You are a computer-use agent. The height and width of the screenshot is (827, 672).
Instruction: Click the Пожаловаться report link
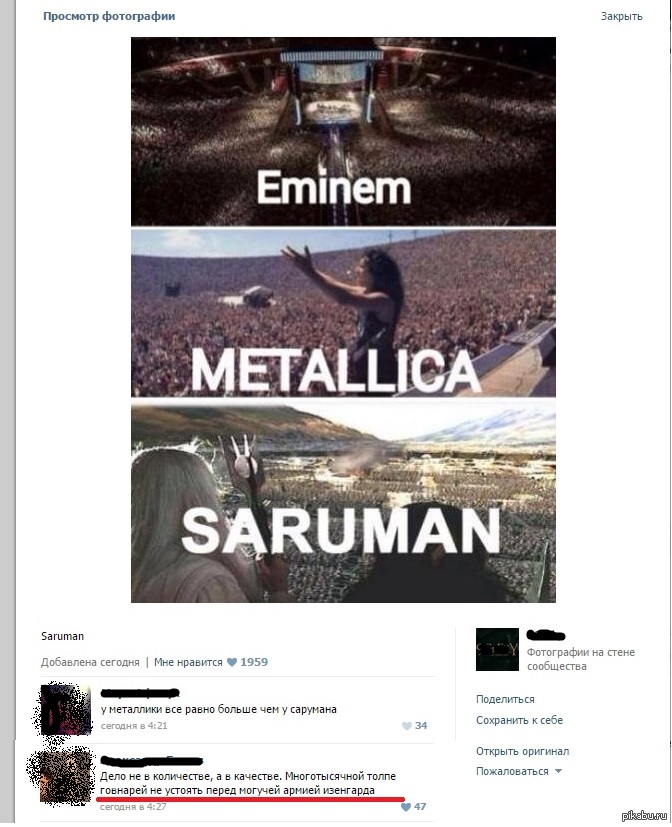[512, 772]
